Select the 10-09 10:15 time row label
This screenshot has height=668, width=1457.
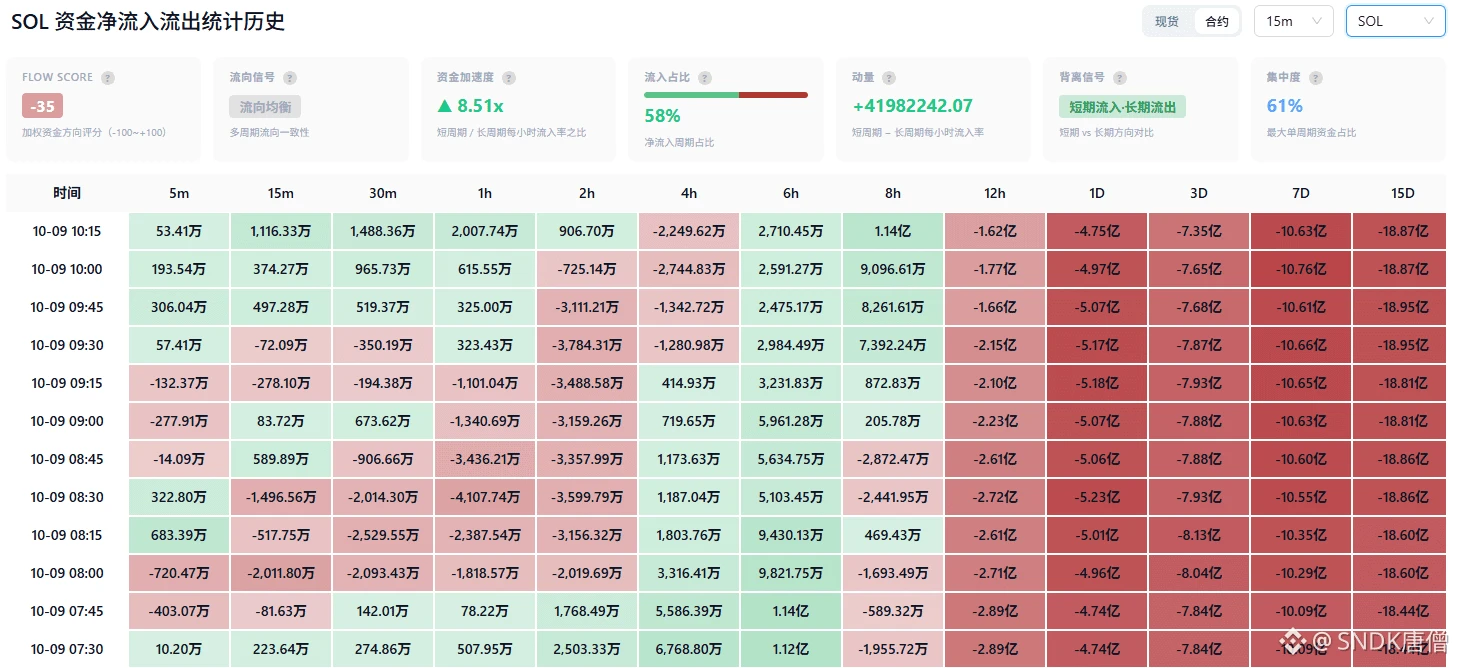[x=67, y=231]
